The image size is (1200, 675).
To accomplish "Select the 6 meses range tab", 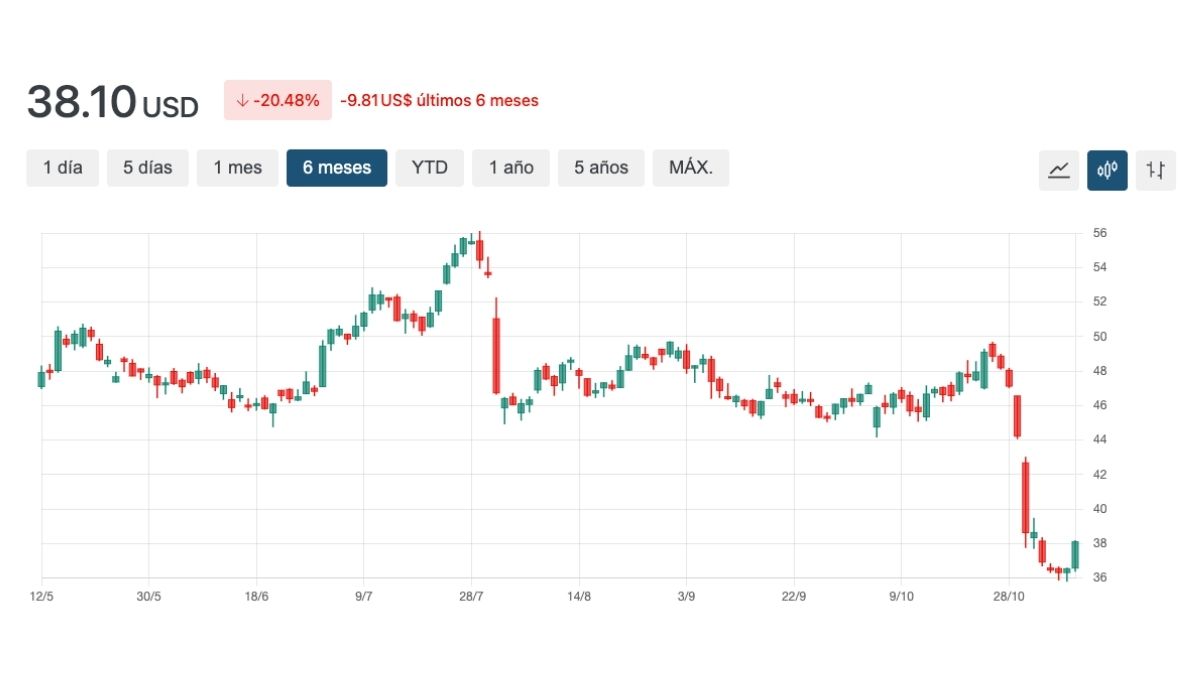I will [336, 168].
